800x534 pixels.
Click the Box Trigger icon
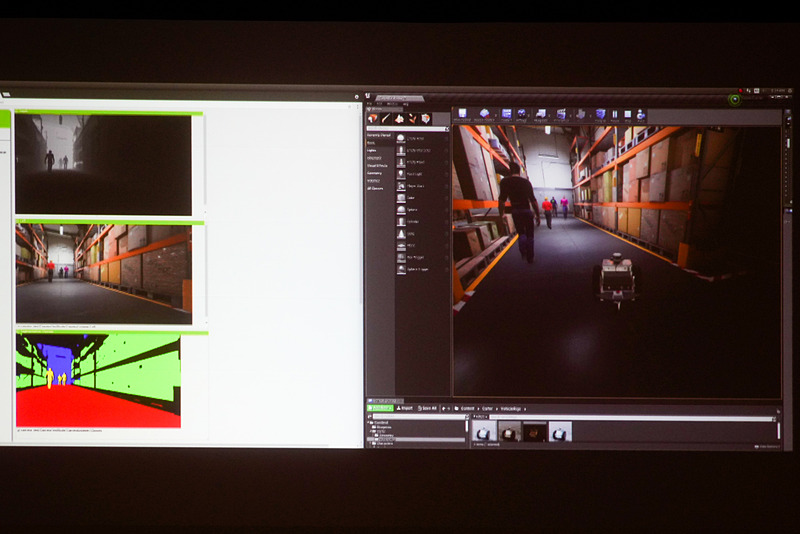pos(401,257)
